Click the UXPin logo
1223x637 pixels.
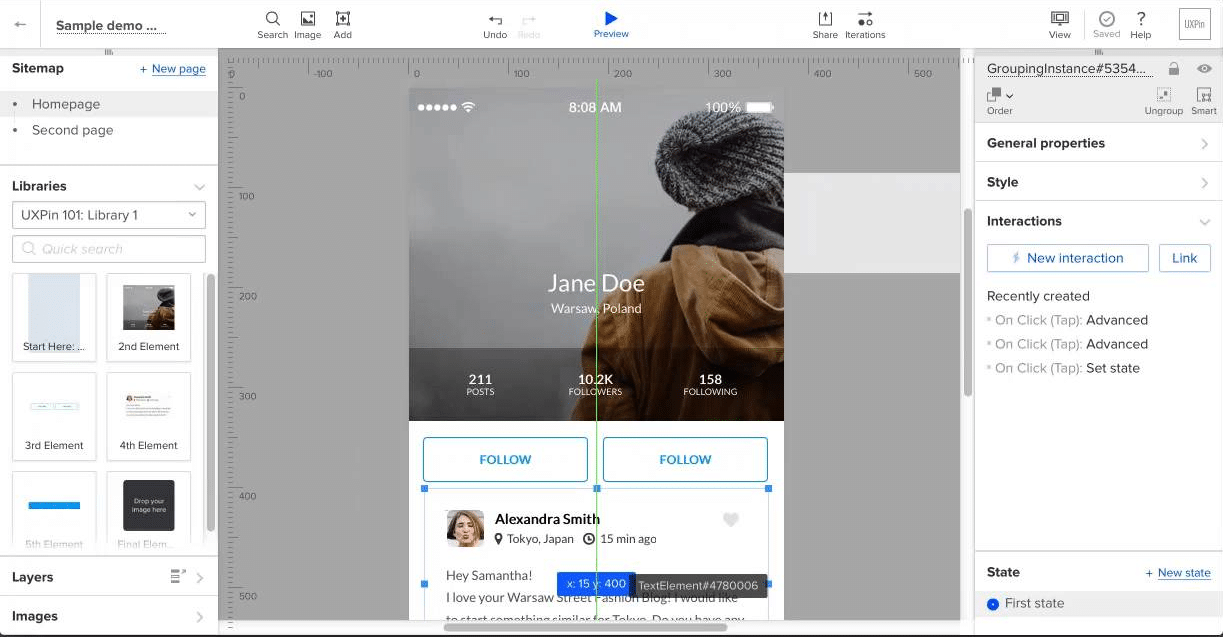1194,24
